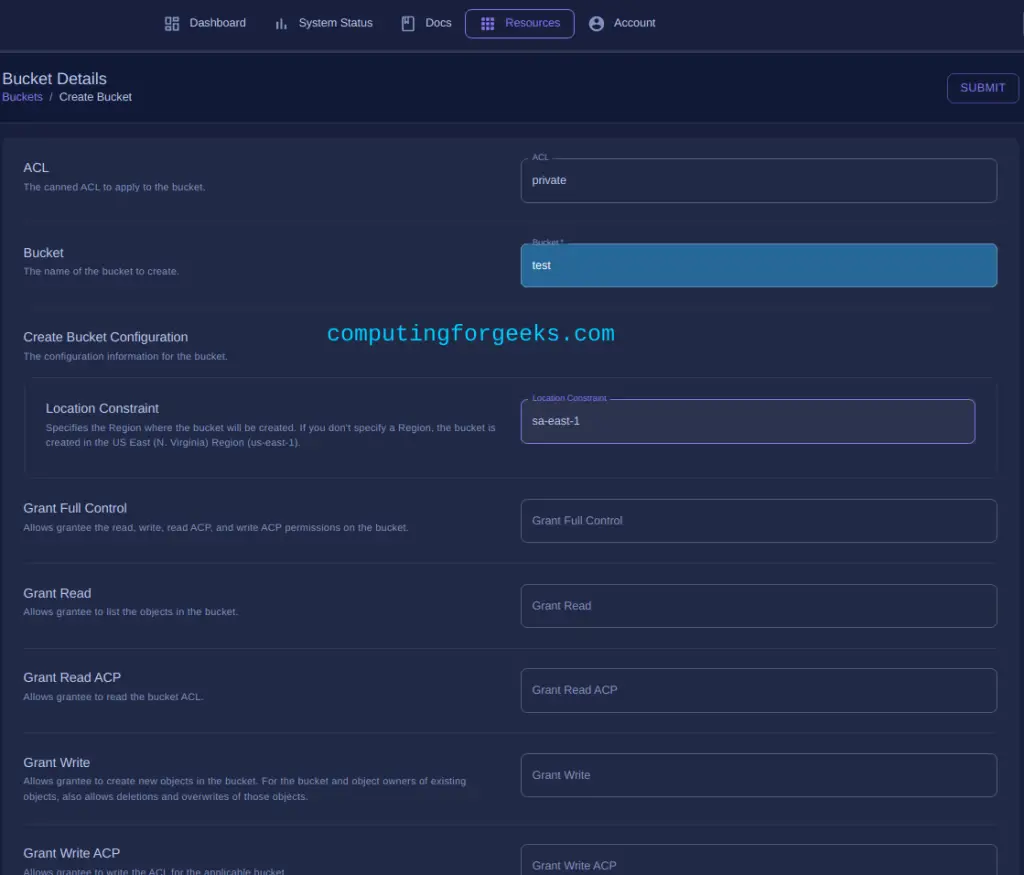Click the Grant Full Control section label
Viewport: 1024px width, 875px height.
75,508
